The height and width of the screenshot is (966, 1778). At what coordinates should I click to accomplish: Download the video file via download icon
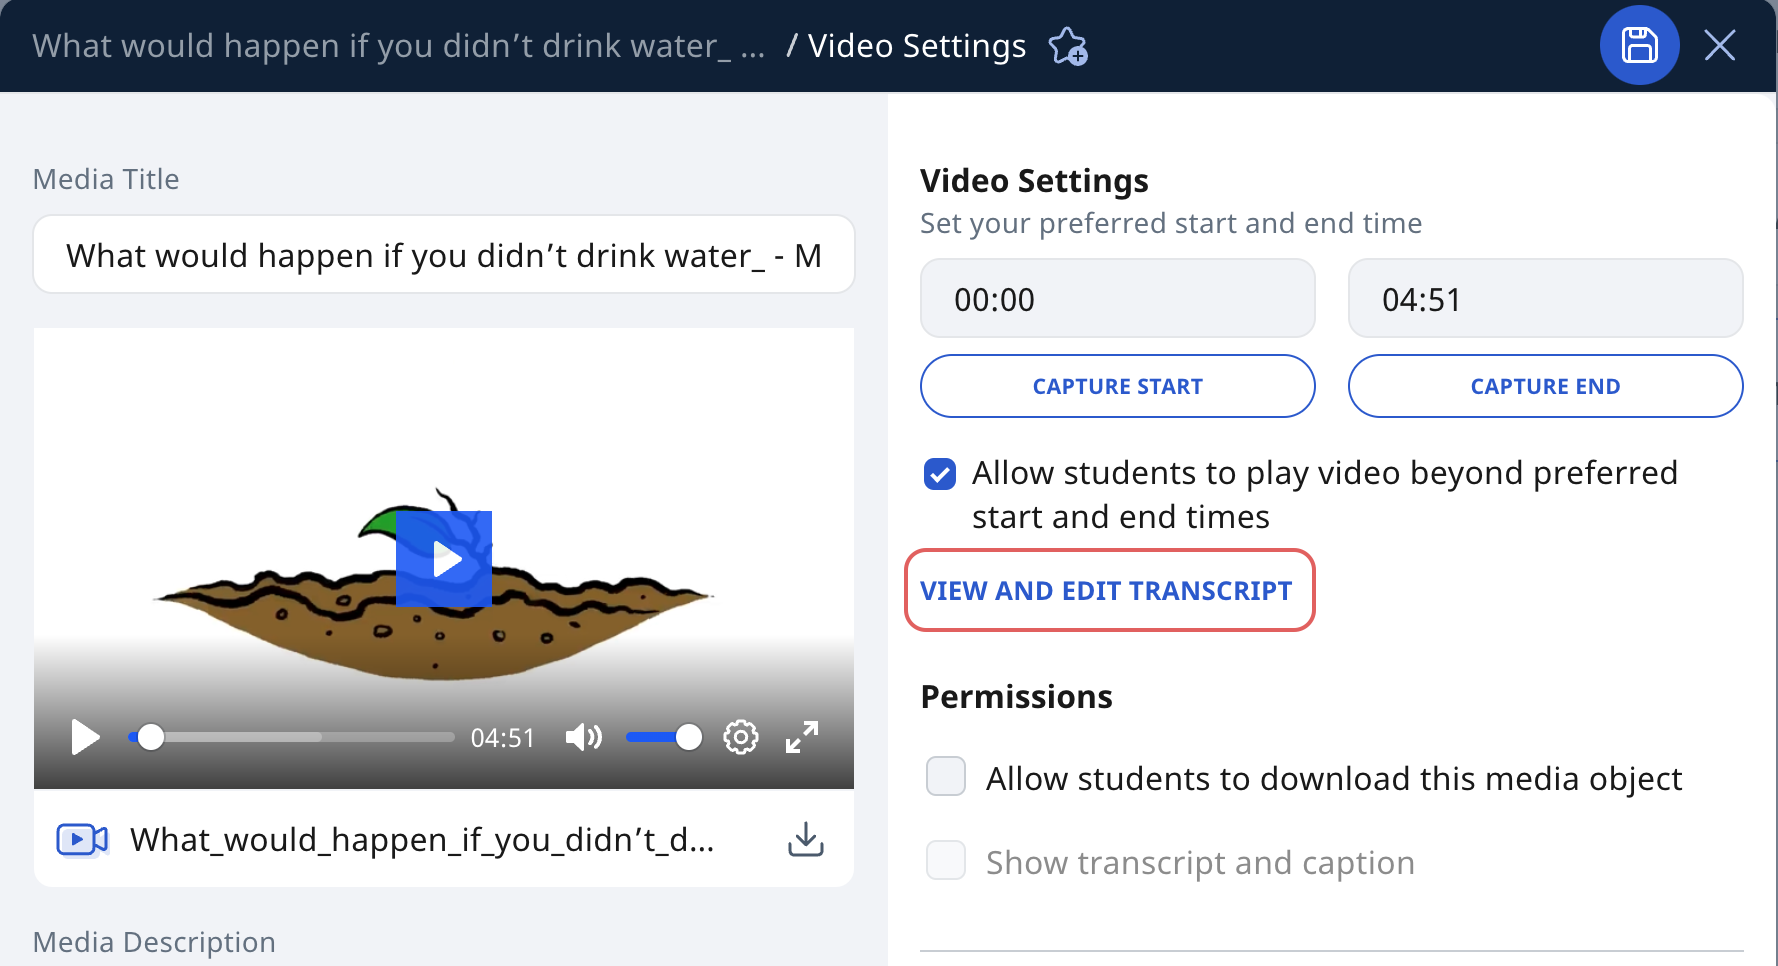point(806,840)
